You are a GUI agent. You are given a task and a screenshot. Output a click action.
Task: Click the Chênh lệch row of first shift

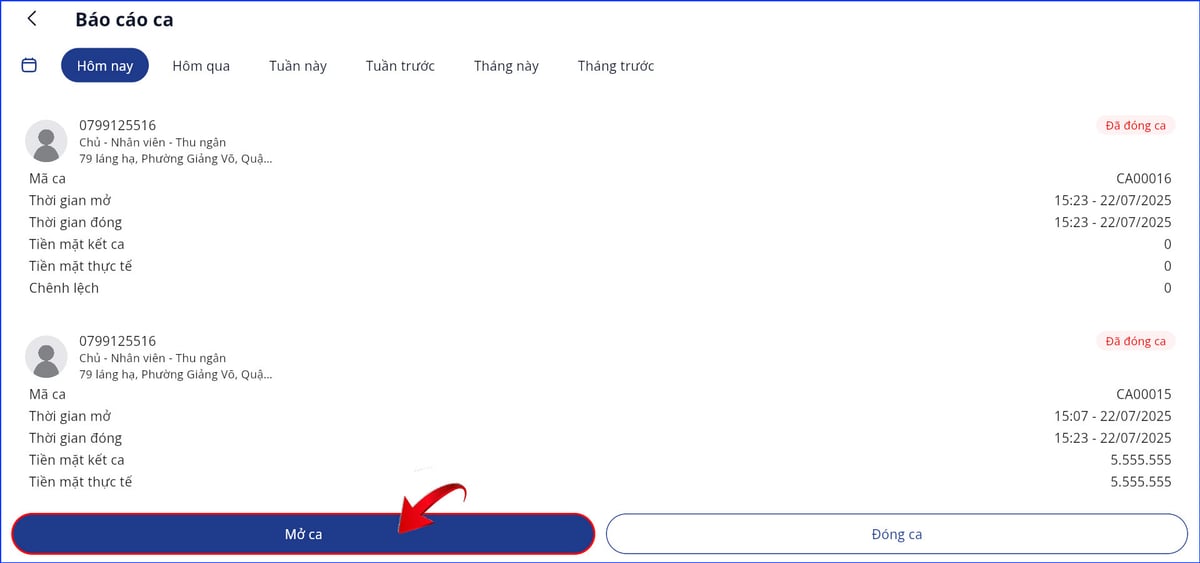click(64, 288)
